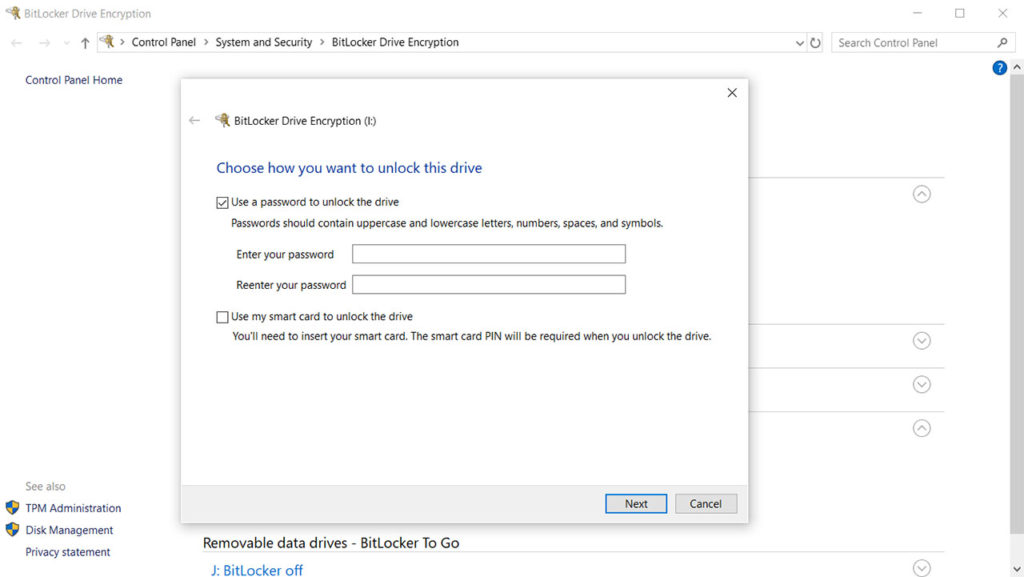
Task: Open the address bar history dropdown
Action: tap(799, 43)
